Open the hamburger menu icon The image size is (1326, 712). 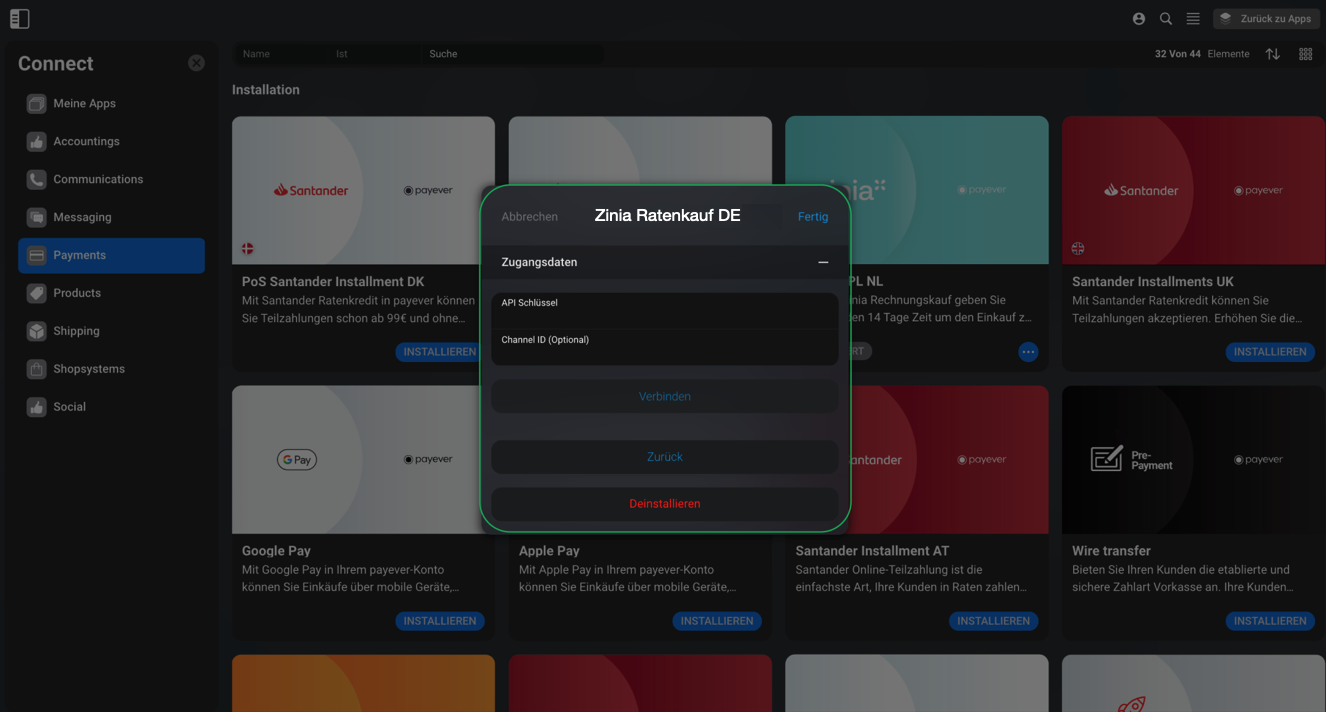click(x=1193, y=19)
